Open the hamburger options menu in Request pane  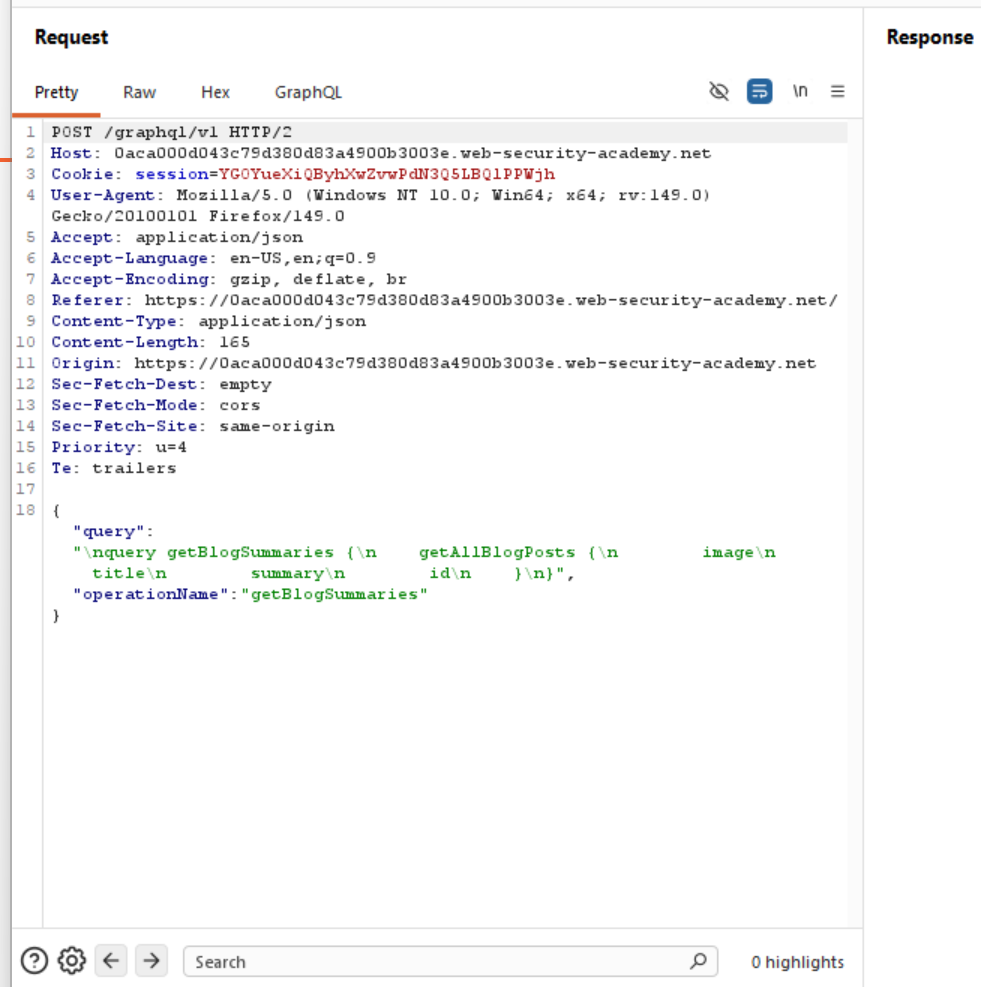[x=837, y=91]
